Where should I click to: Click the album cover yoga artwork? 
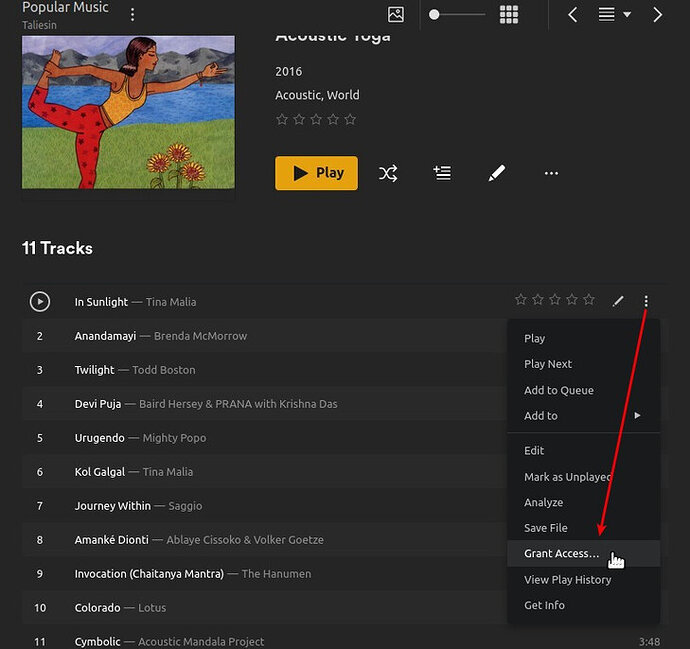click(x=128, y=112)
